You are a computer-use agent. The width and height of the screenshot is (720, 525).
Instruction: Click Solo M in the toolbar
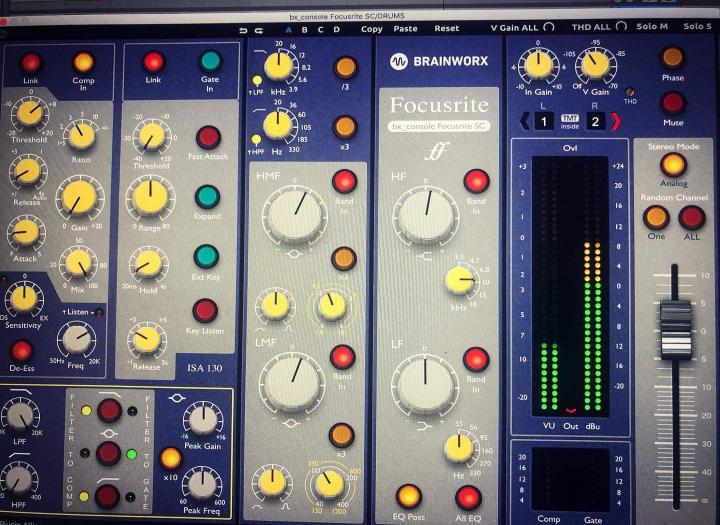coord(652,26)
